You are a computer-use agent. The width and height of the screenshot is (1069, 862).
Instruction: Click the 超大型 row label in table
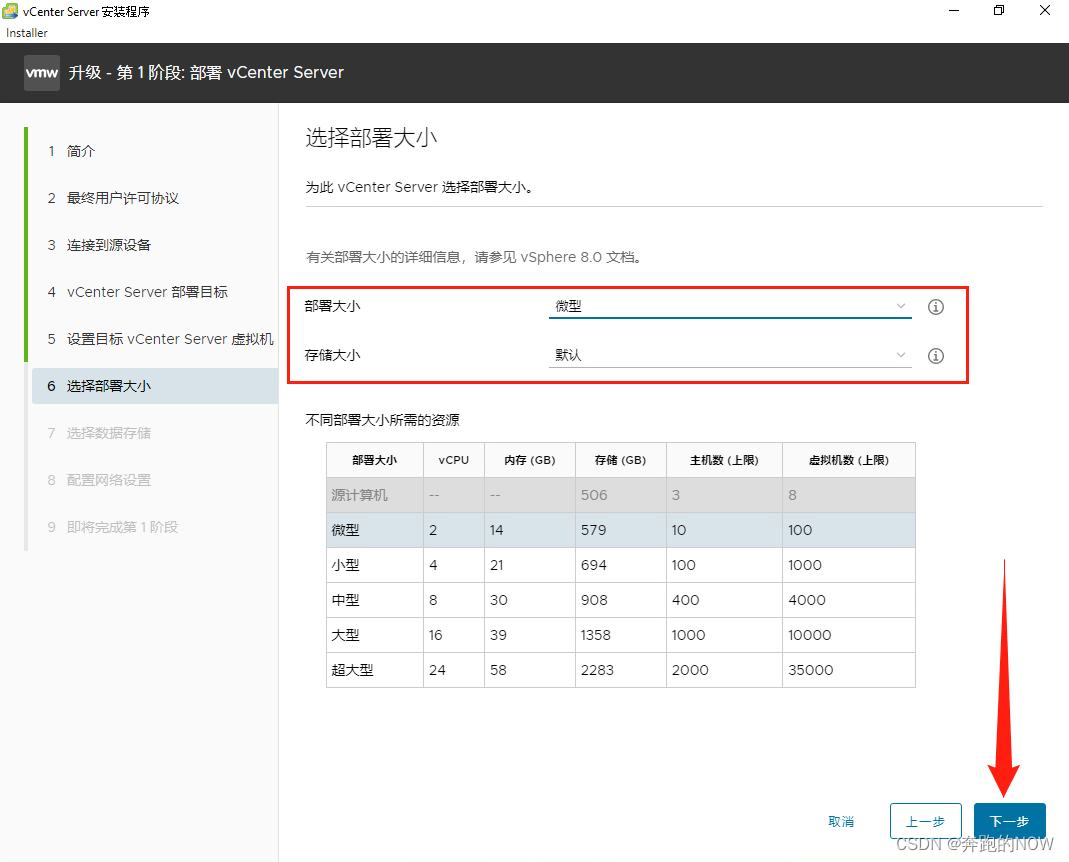coord(352,670)
